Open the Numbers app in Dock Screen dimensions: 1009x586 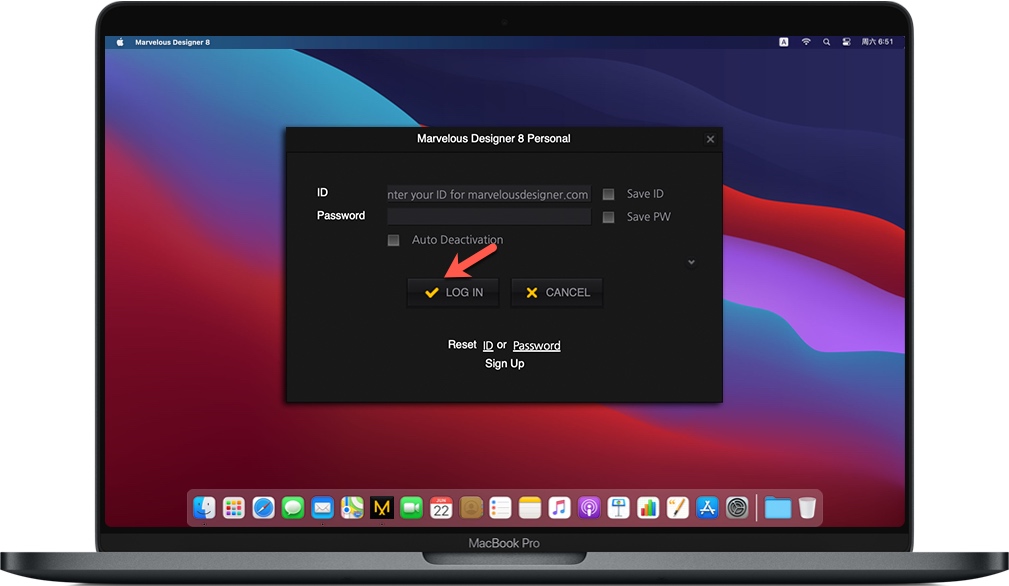click(x=648, y=508)
